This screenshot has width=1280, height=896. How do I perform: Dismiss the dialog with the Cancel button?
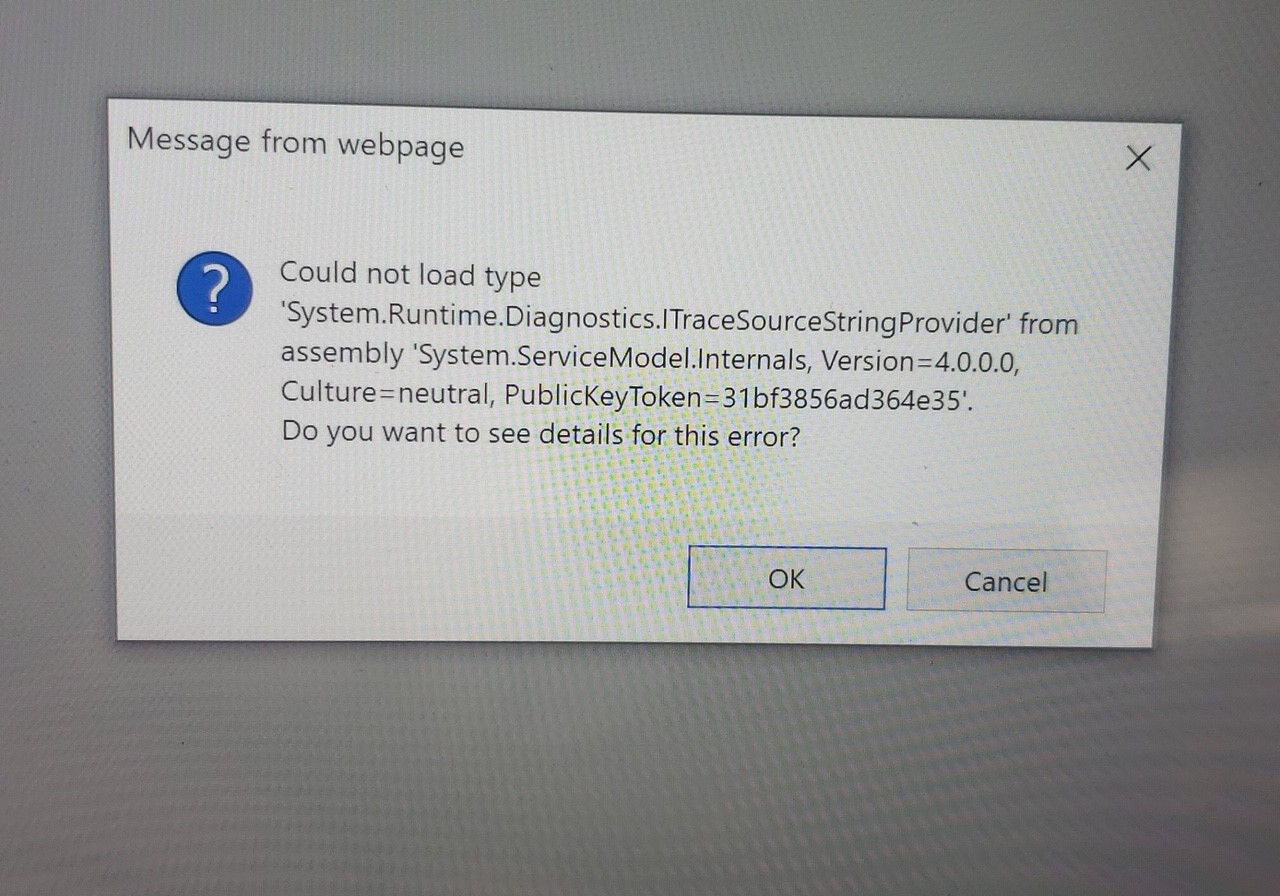[x=1006, y=582]
